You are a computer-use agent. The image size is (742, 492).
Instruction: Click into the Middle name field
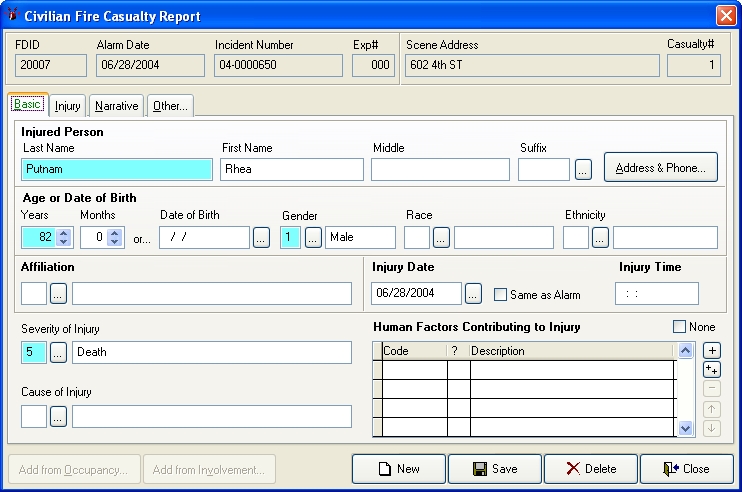440,169
